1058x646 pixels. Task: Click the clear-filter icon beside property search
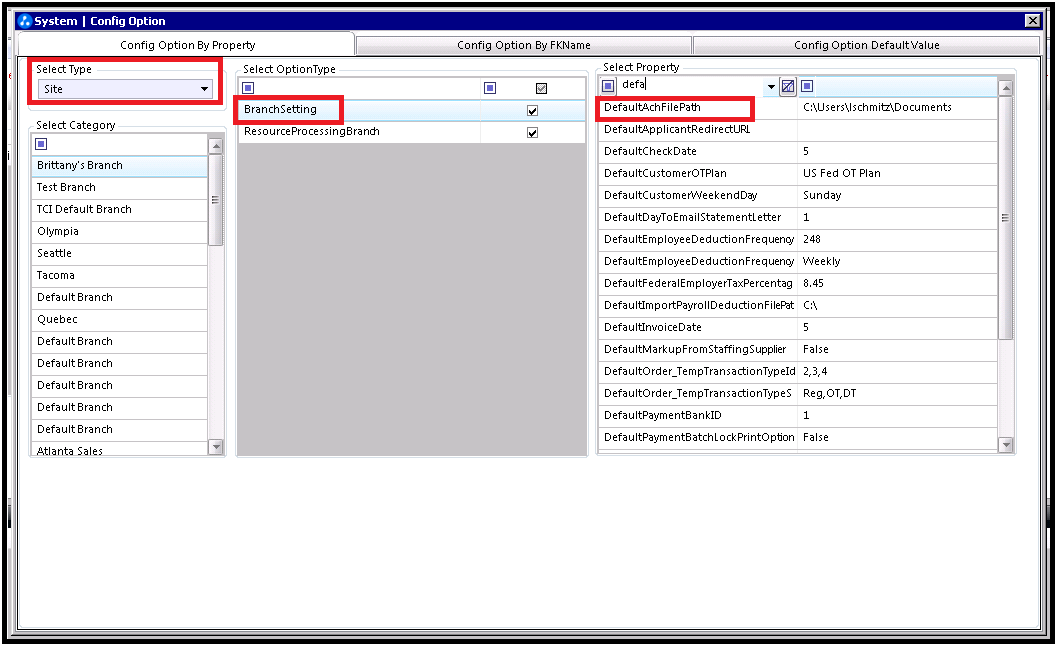787,86
